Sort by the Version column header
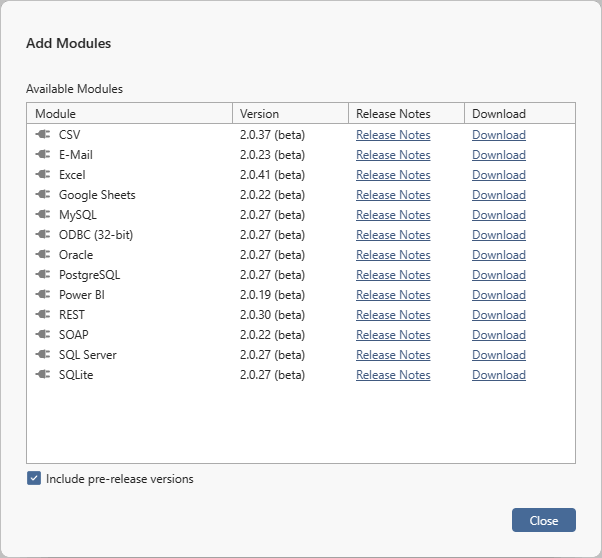 pyautogui.click(x=290, y=113)
